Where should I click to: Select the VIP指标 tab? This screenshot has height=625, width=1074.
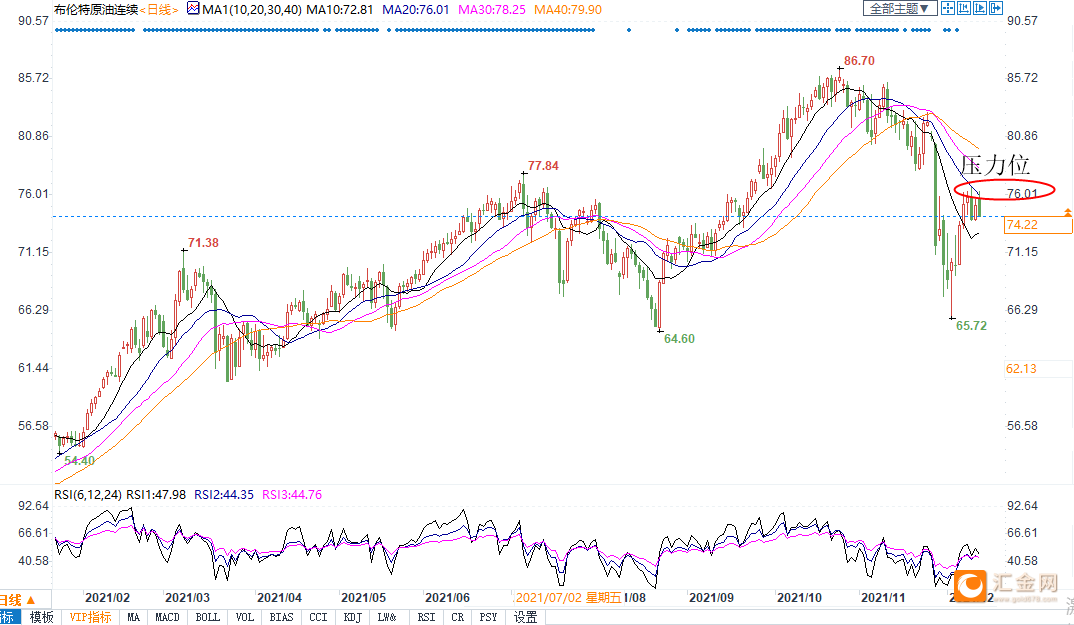pos(90,617)
